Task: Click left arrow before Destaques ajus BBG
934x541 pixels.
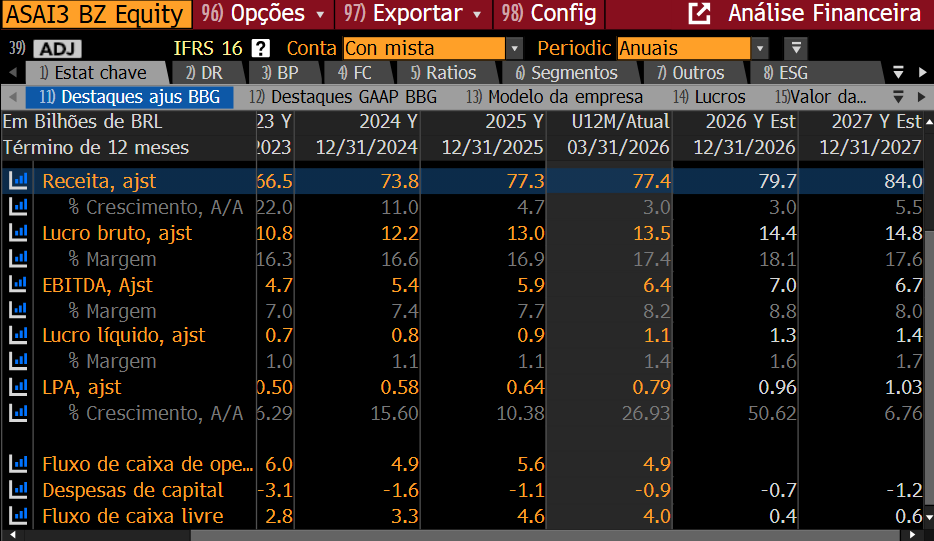Action: pos(13,97)
